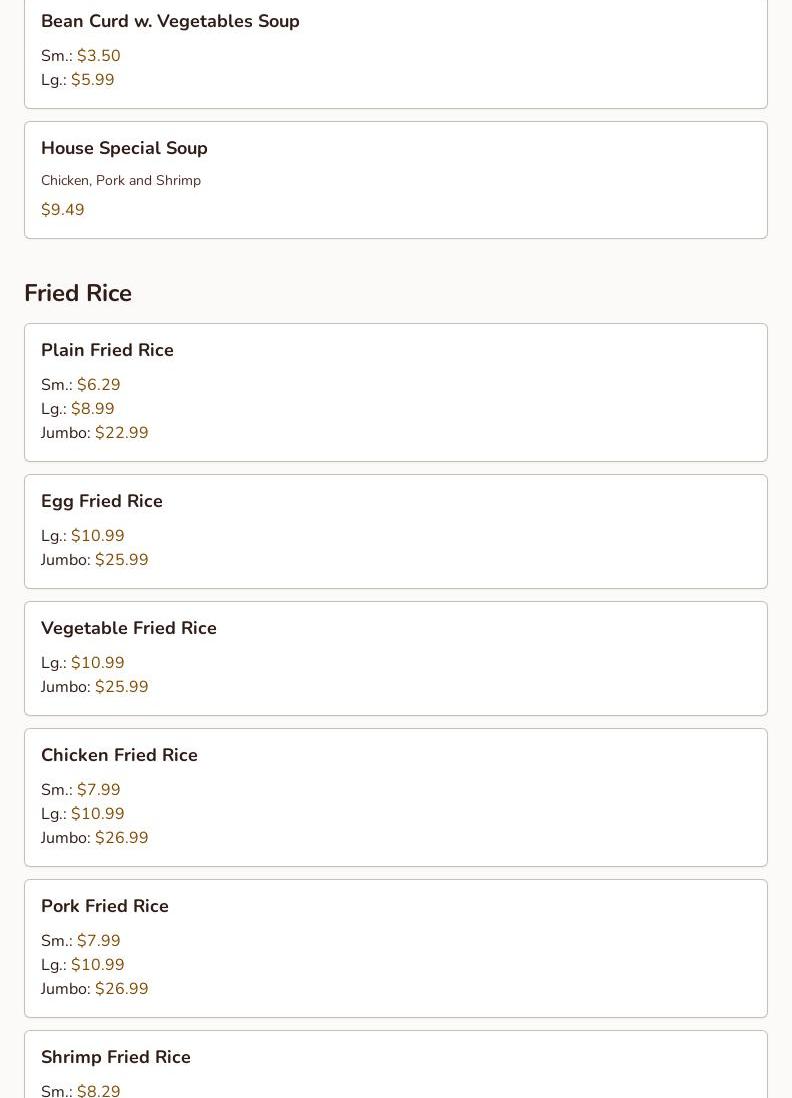The height and width of the screenshot is (1098, 792).
Task: Open the House Special Soup item
Action: [124, 148]
